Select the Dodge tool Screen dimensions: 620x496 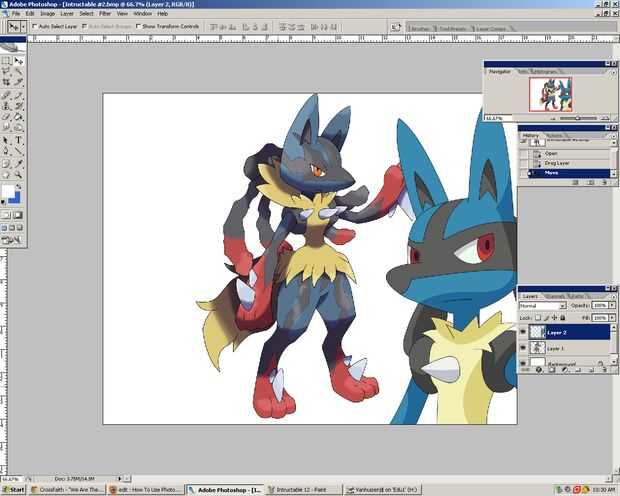click(18, 127)
